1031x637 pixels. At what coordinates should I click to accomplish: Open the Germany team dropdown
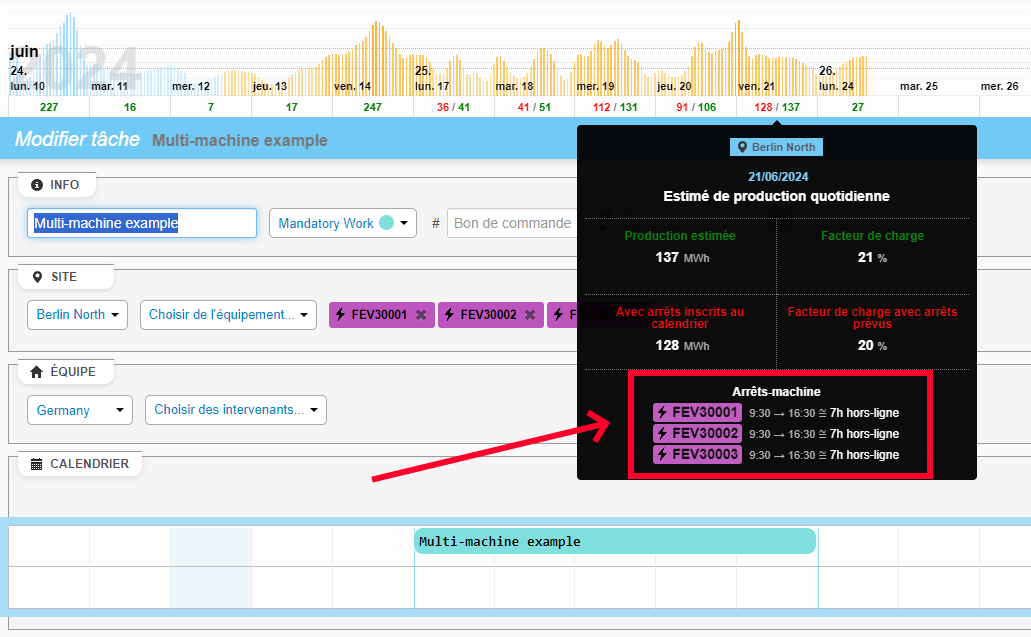[x=79, y=410]
